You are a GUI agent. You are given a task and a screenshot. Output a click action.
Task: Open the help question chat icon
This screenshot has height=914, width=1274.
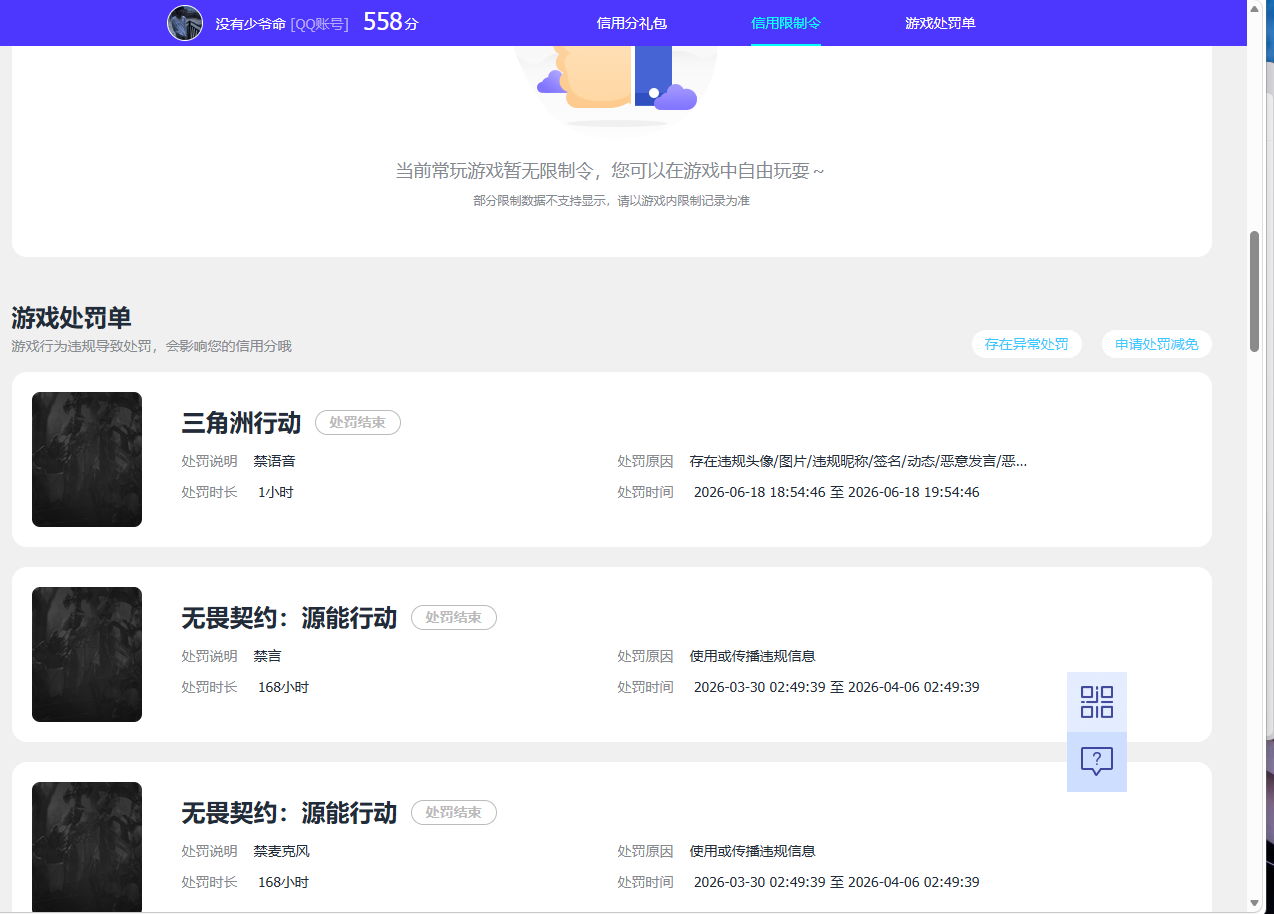point(1097,762)
